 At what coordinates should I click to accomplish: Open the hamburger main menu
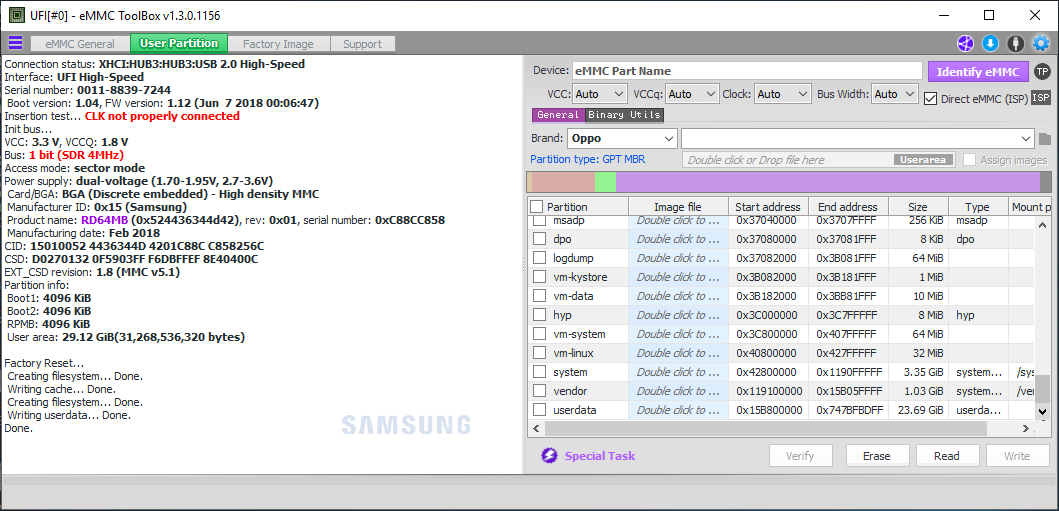tap(15, 43)
